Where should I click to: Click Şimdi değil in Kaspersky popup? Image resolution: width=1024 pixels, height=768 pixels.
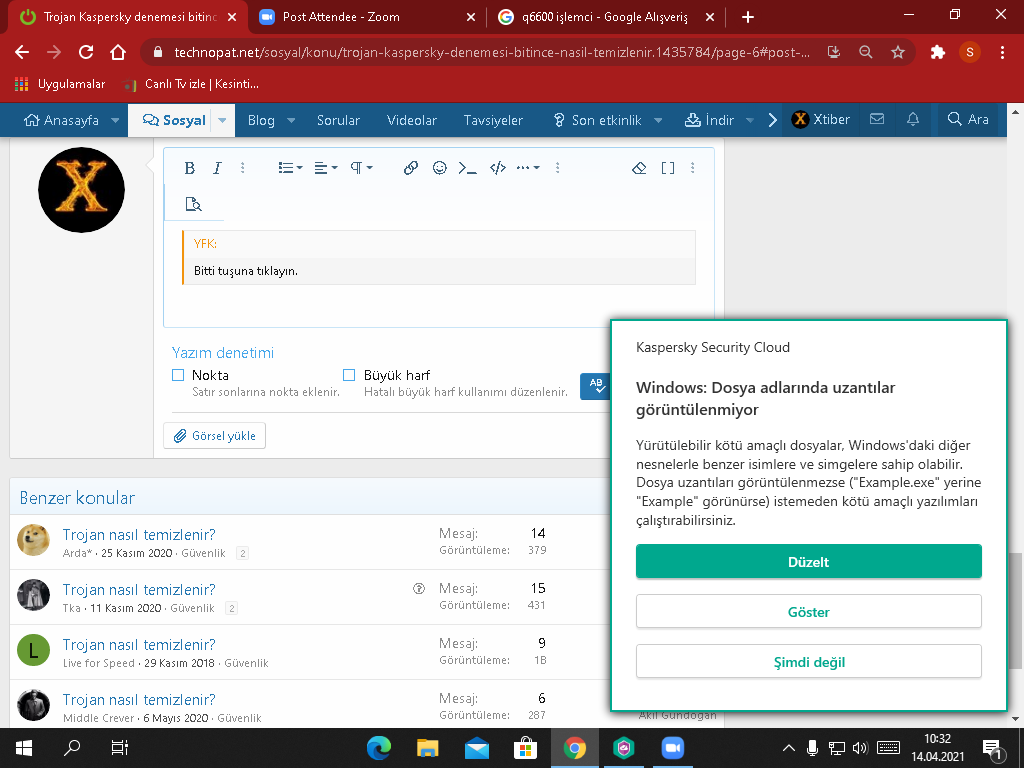[808, 662]
